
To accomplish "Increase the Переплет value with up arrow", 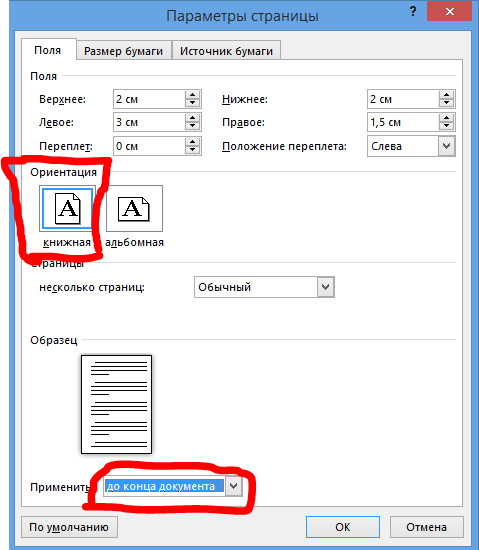I will pyautogui.click(x=193, y=142).
